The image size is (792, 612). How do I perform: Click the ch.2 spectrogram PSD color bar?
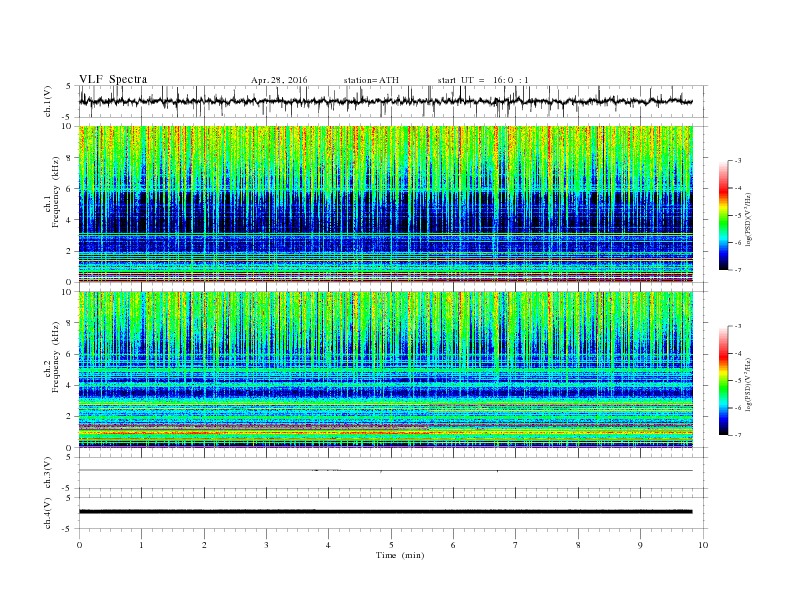(x=723, y=380)
